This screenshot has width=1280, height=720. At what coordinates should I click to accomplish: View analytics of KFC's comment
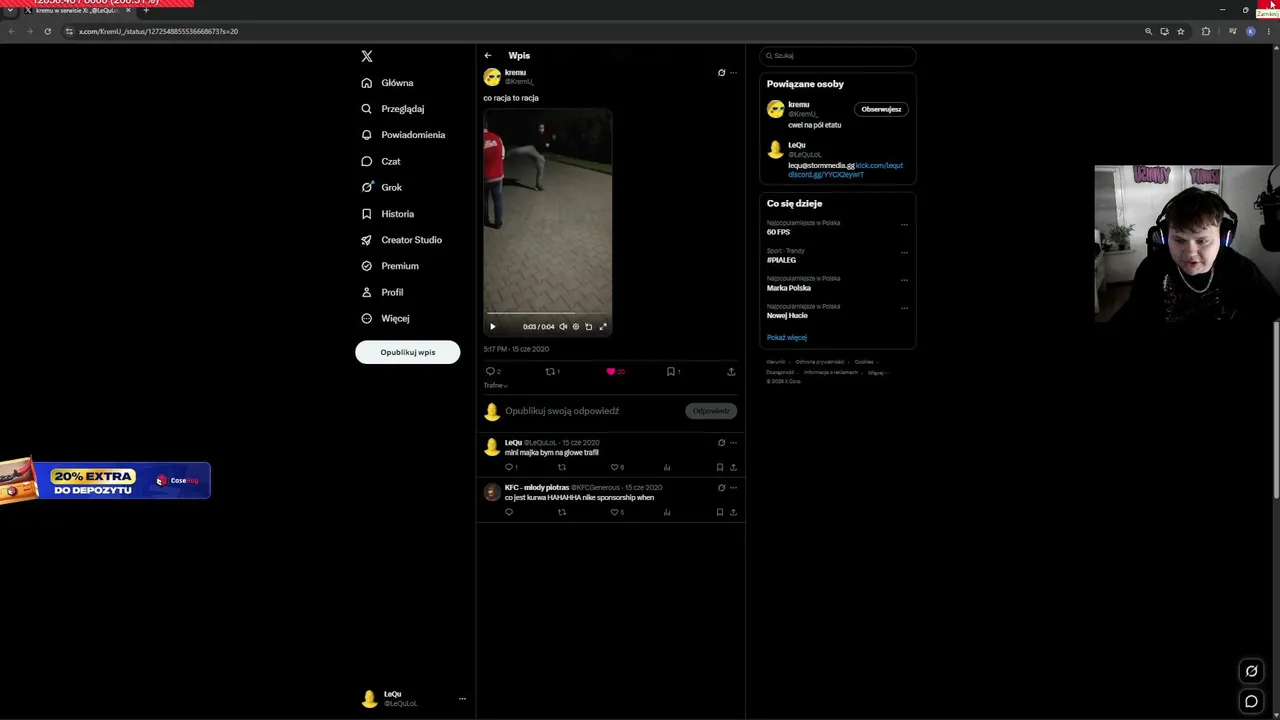pos(667,512)
